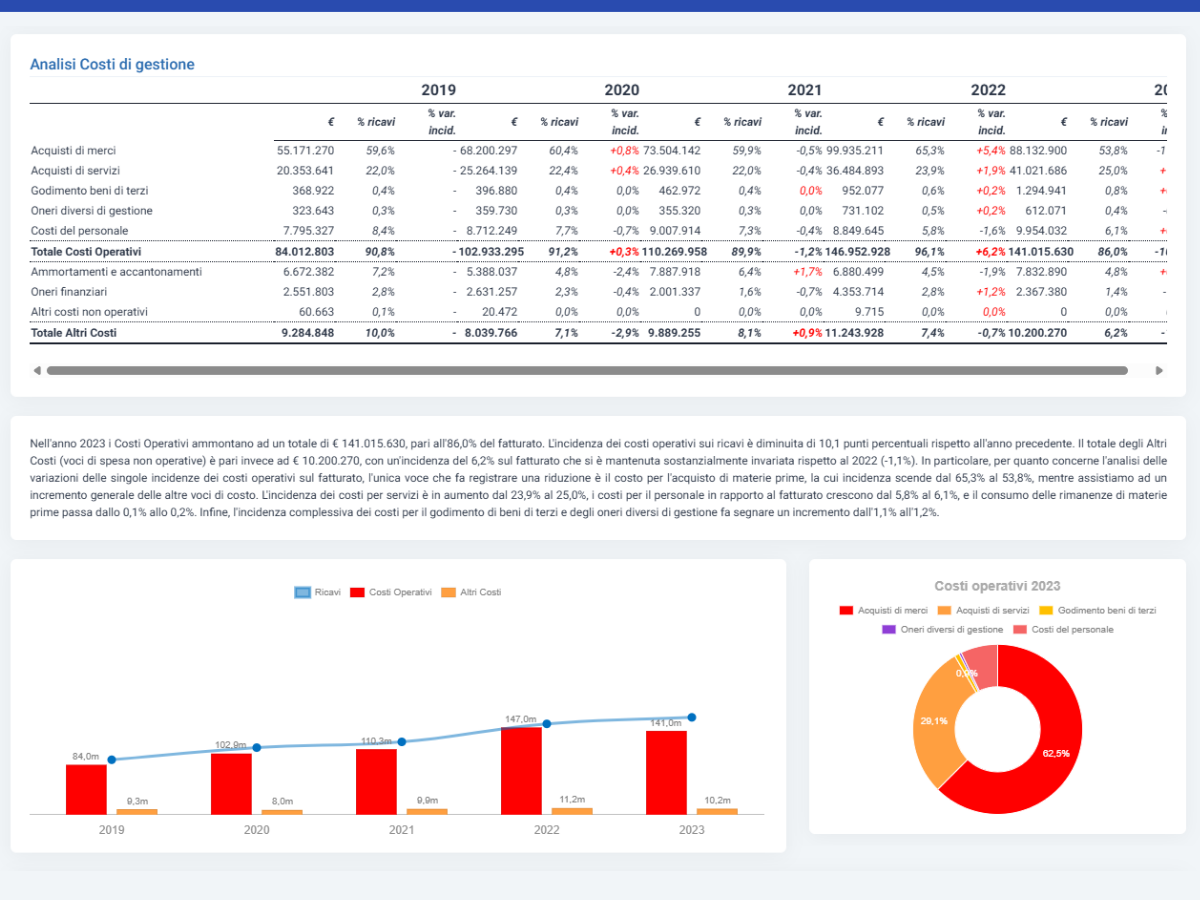Image resolution: width=1200 pixels, height=900 pixels.
Task: Click the orange 2020 bar labeled 8,0m
Action: pos(282,811)
